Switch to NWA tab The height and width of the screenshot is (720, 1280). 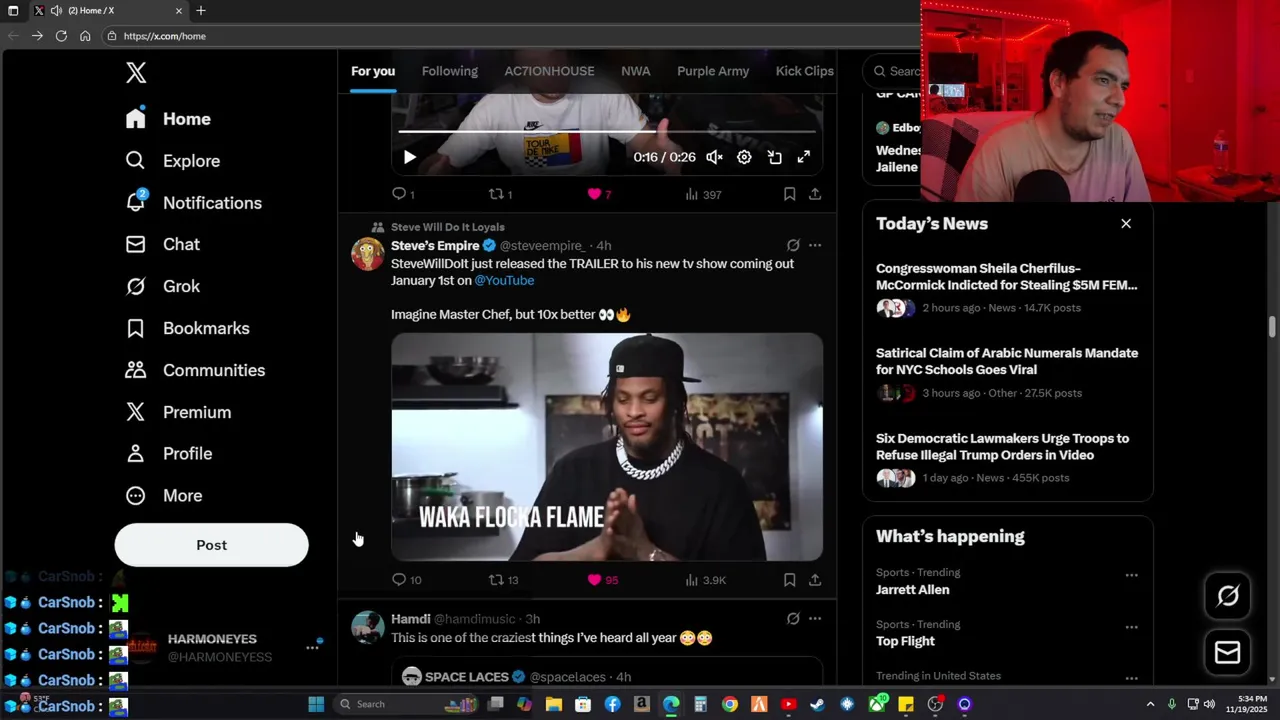coord(635,71)
